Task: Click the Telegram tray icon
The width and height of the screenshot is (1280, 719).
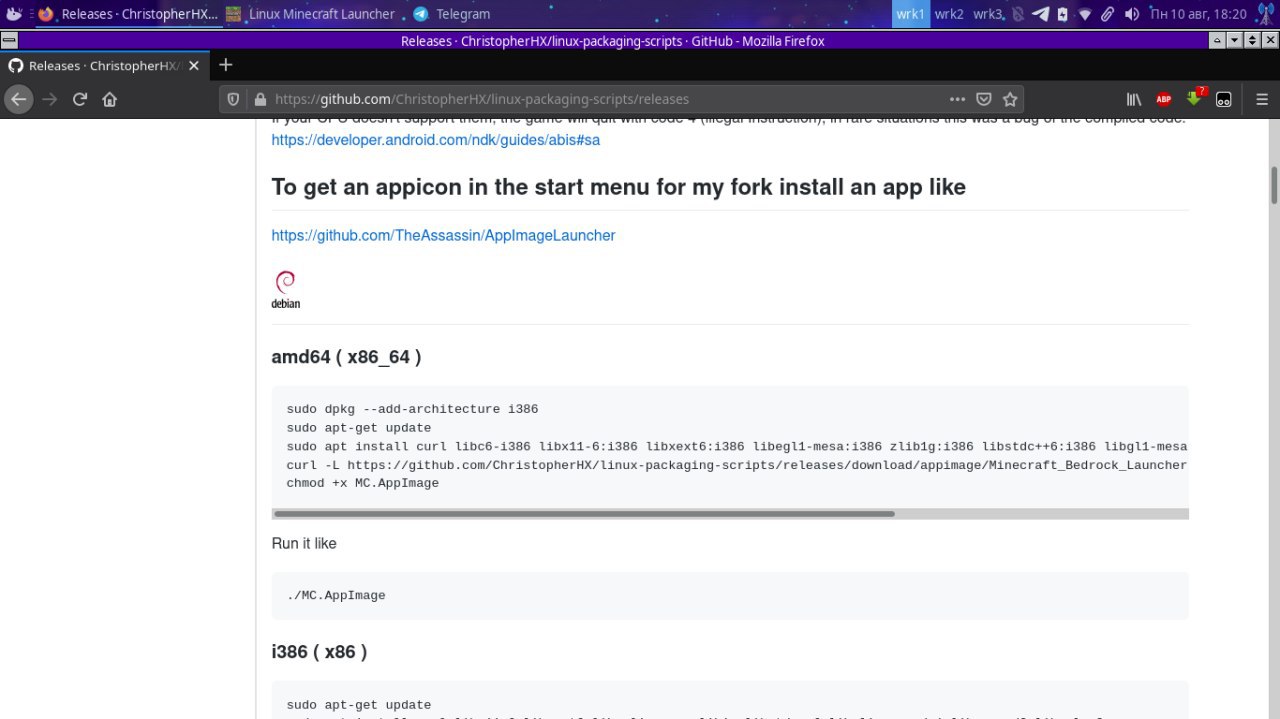Action: click(x=1040, y=14)
